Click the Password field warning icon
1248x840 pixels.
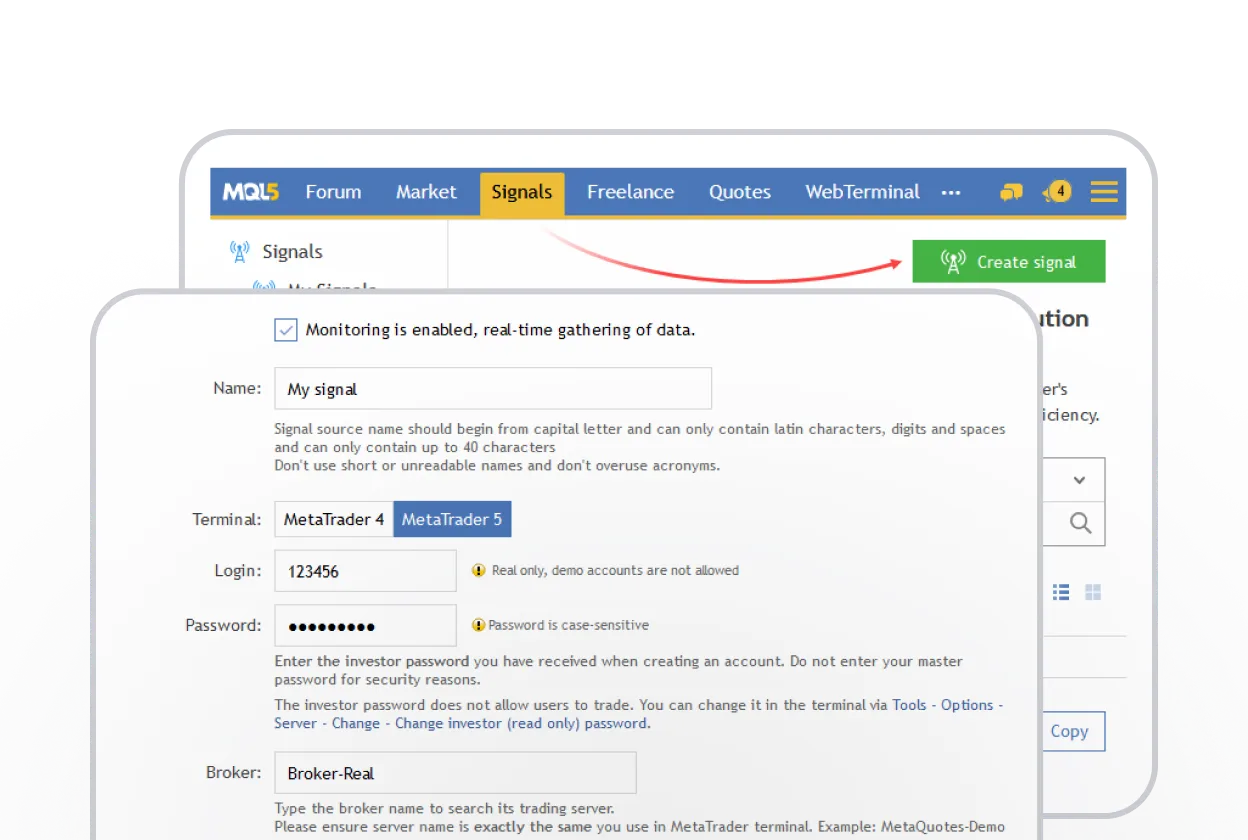click(x=479, y=625)
